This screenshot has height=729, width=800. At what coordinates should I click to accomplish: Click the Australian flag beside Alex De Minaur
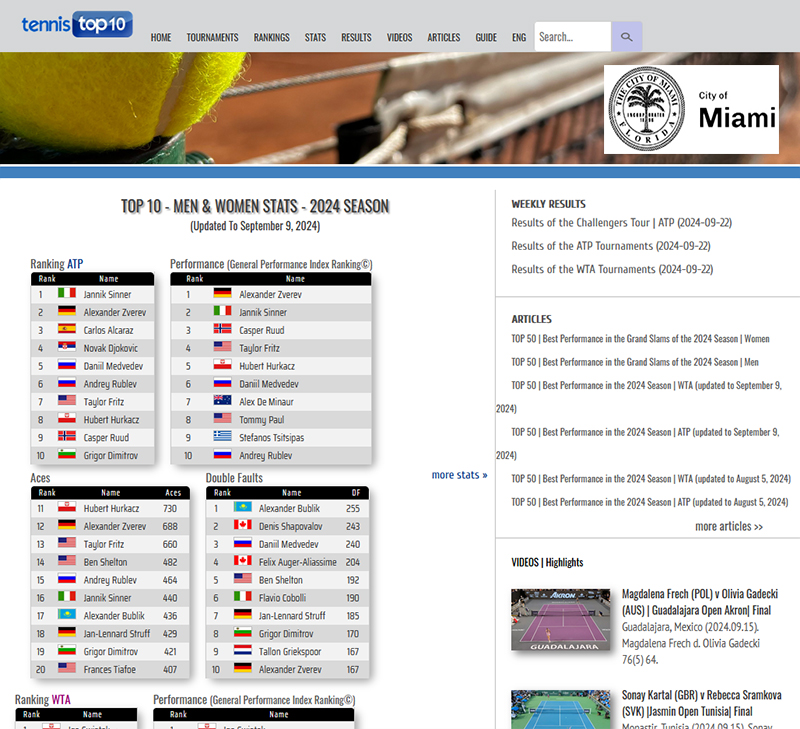pyautogui.click(x=222, y=400)
